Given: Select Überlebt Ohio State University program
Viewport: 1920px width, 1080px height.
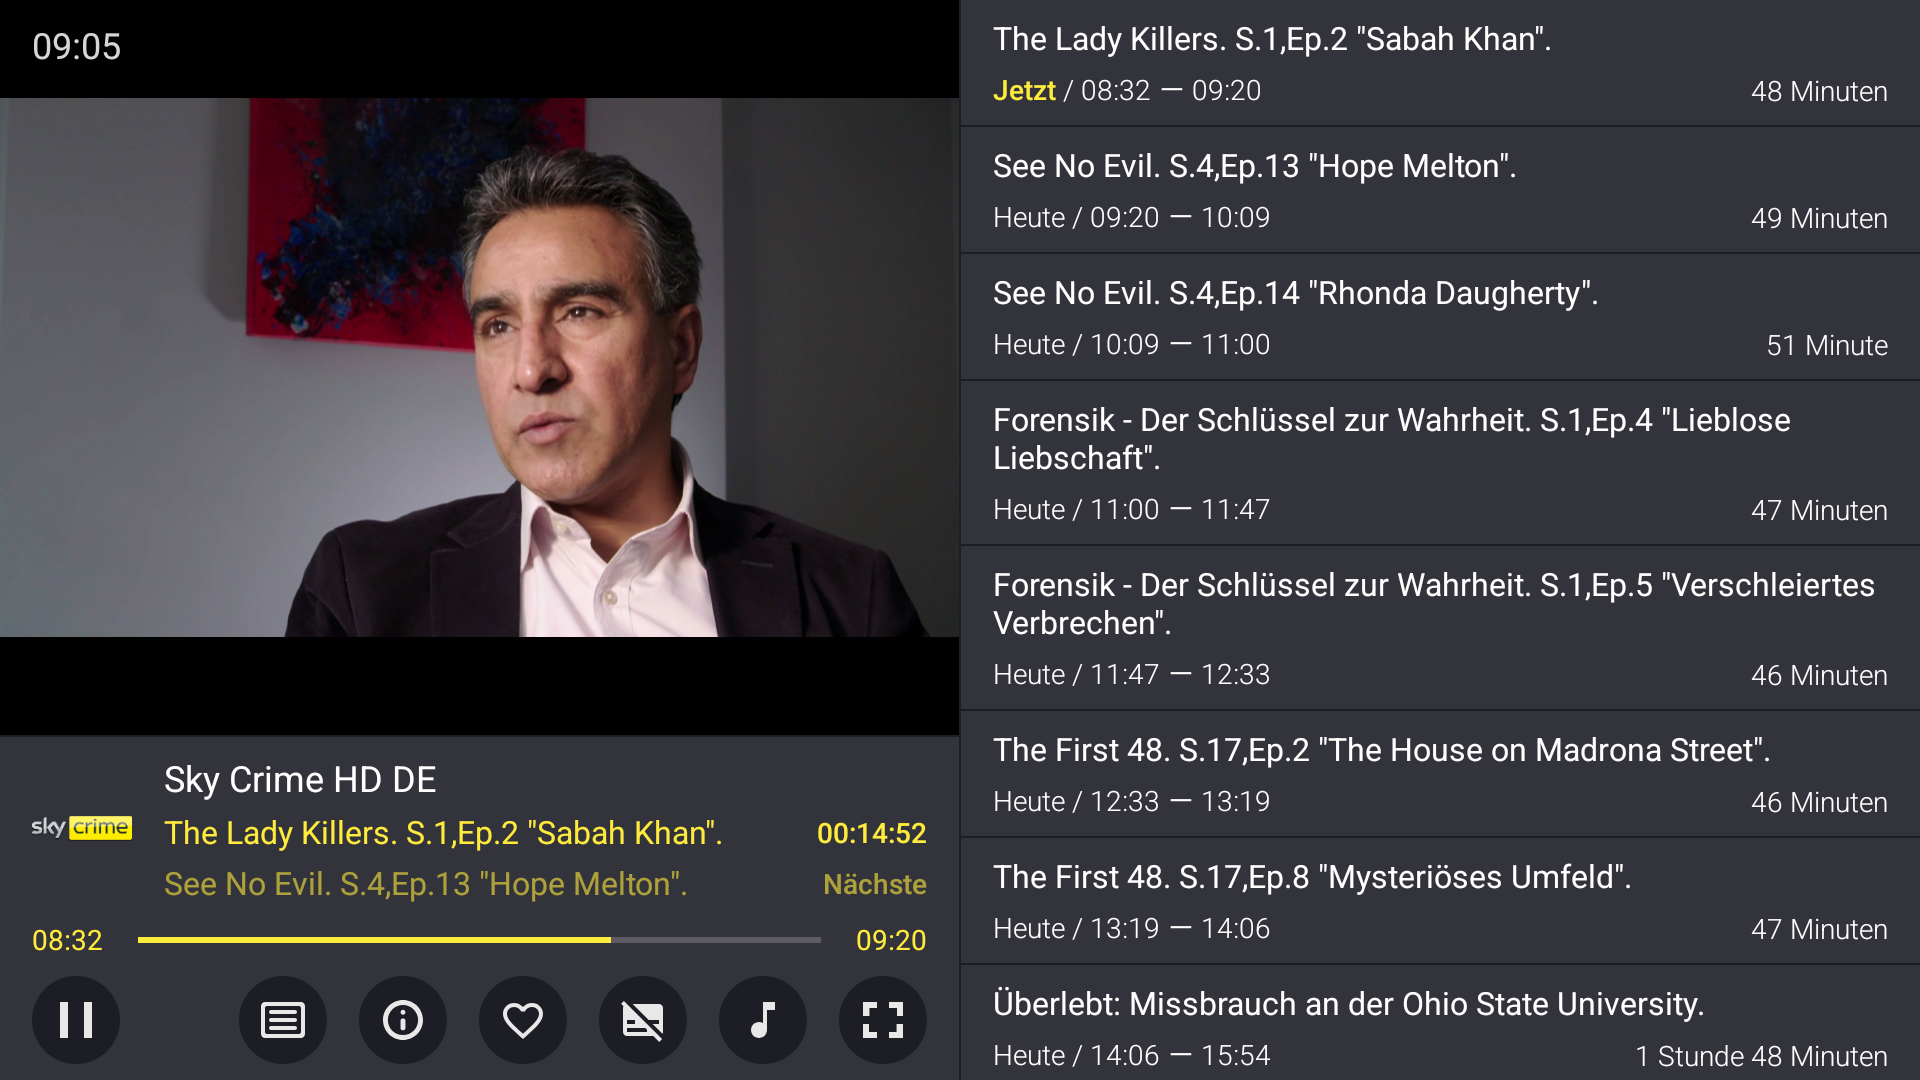Looking at the screenshot, I should pos(1440,1023).
